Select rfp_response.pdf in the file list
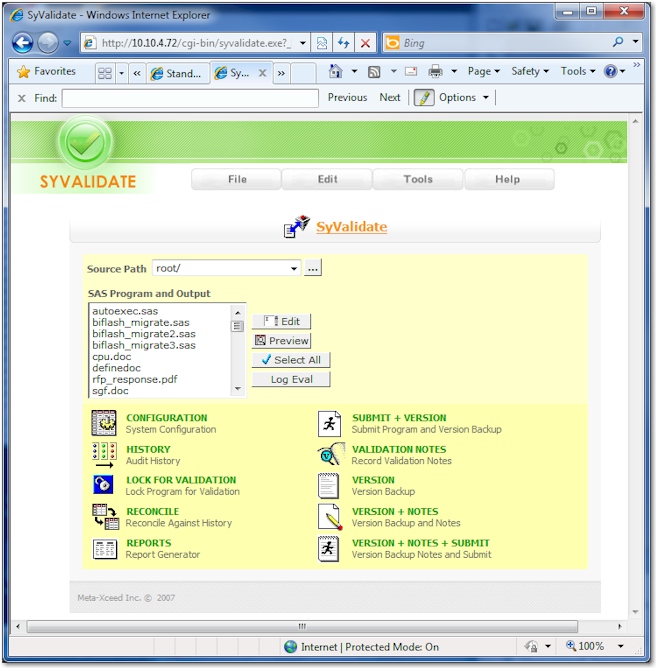 (x=134, y=379)
